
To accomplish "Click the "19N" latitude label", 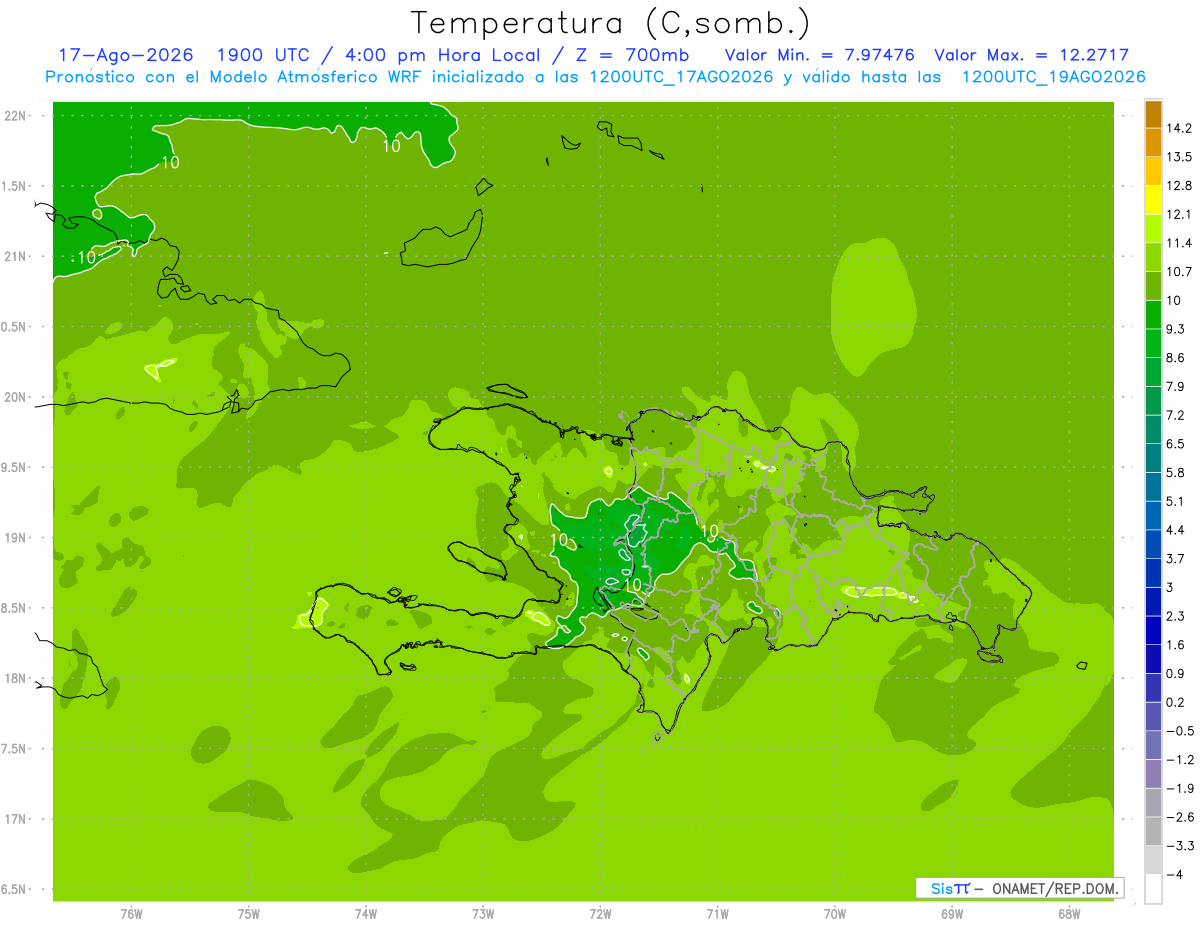I will click(17, 537).
